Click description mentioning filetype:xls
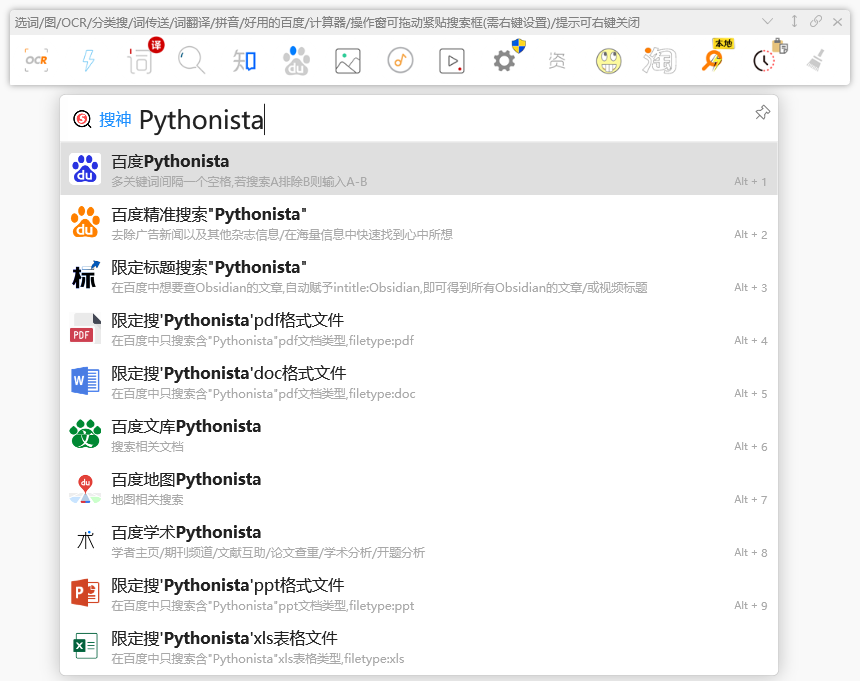The width and height of the screenshot is (860, 681). (258, 659)
